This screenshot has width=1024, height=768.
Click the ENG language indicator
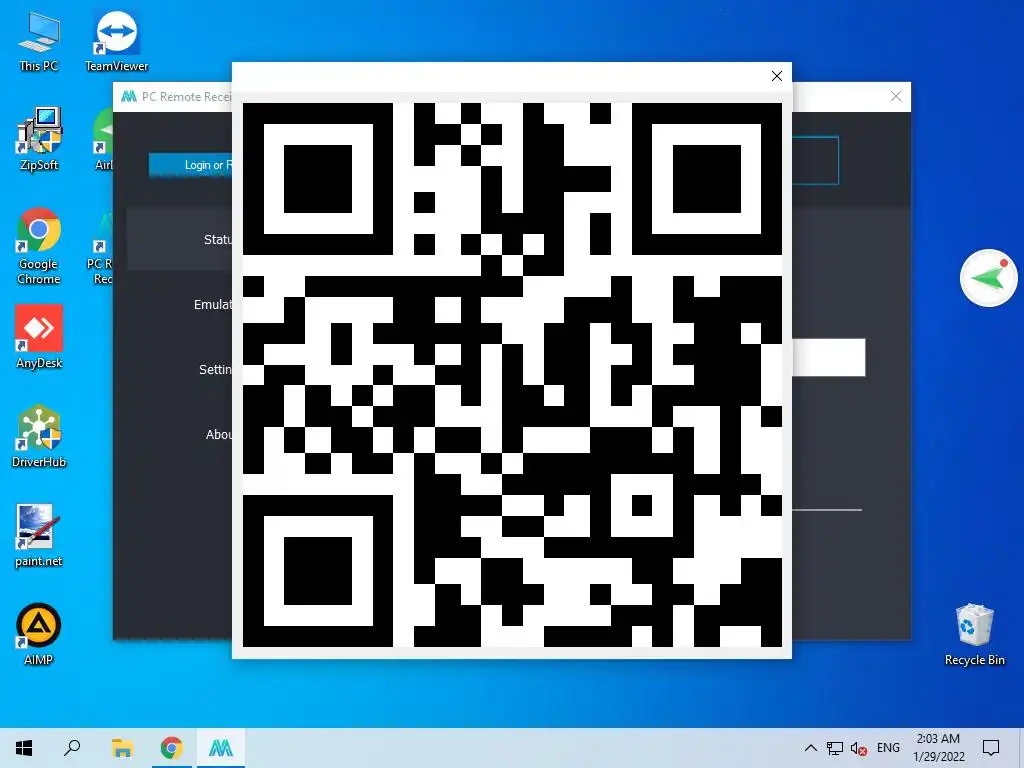point(888,748)
